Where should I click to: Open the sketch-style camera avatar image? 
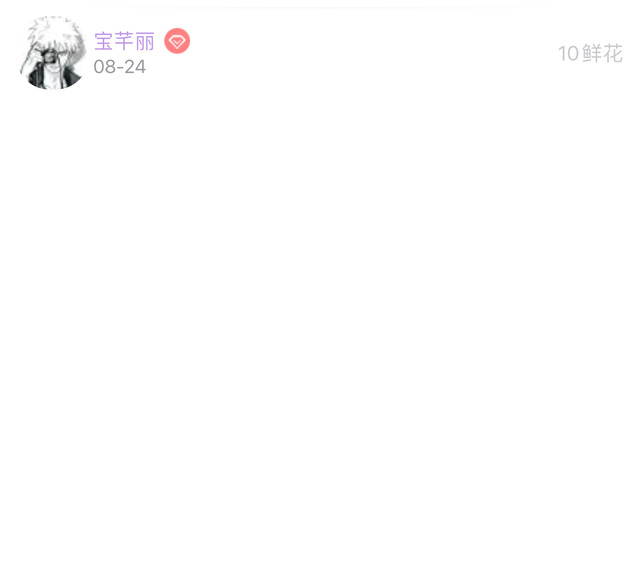click(x=53, y=52)
